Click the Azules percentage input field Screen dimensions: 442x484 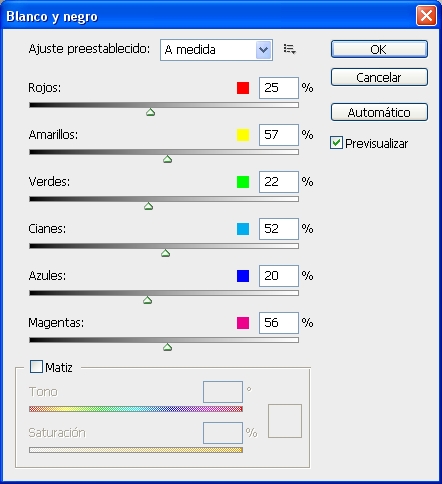click(279, 276)
